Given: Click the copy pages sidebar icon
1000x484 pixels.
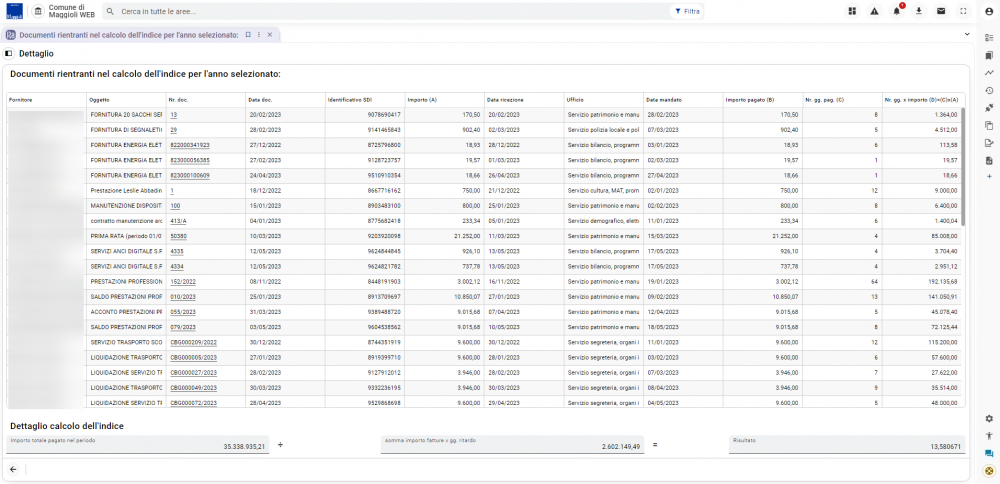Looking at the screenshot, I should 989,125.
